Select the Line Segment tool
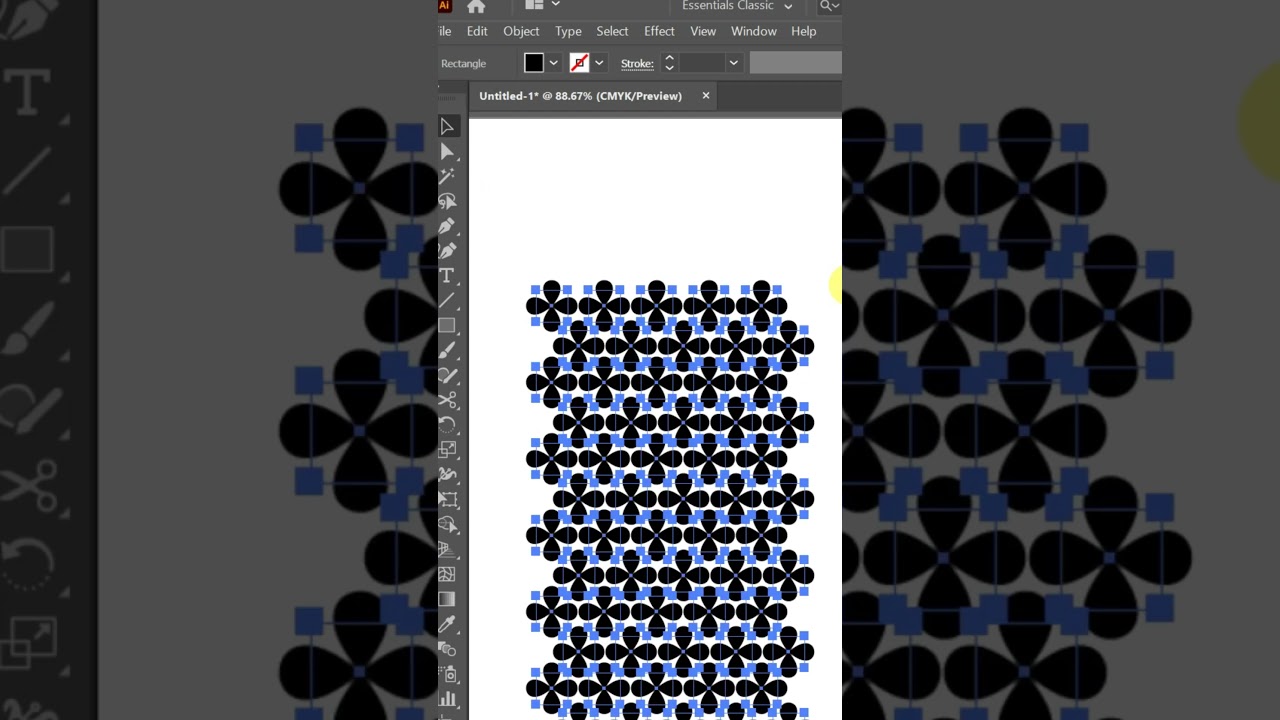1280x720 pixels. tap(447, 301)
